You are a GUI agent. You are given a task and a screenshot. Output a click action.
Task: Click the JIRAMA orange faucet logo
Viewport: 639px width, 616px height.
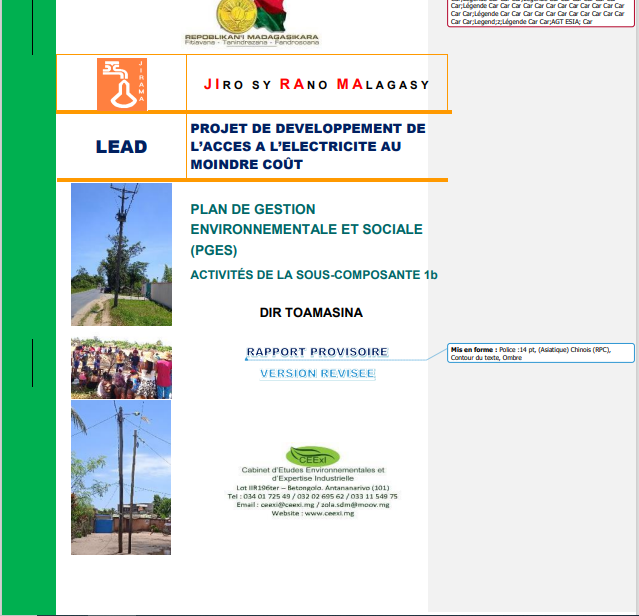[x=122, y=84]
